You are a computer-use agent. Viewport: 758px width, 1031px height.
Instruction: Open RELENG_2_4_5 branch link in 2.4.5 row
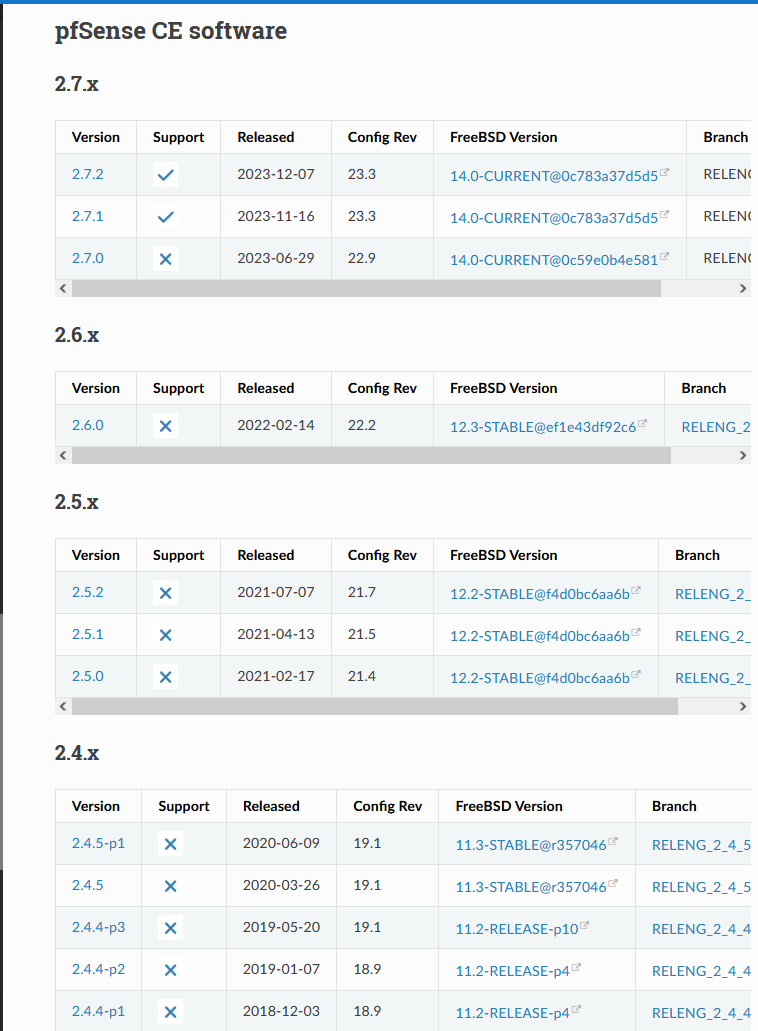click(x=701, y=887)
